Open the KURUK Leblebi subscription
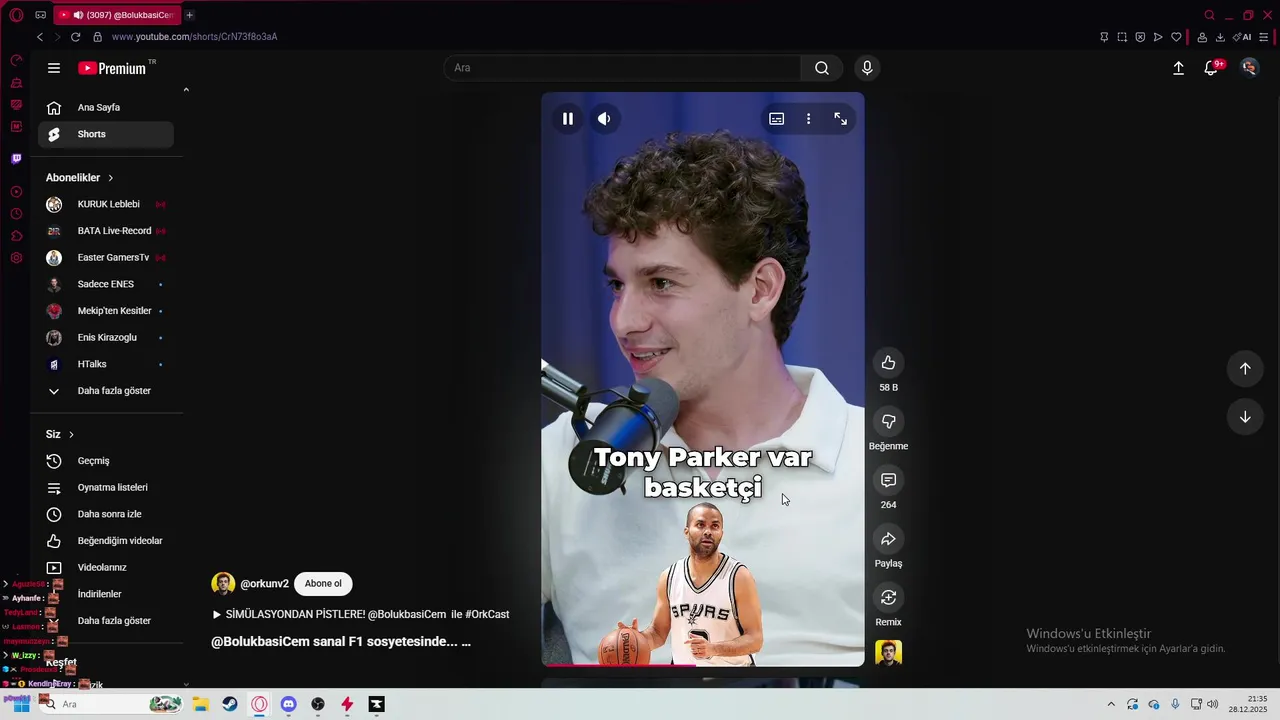The width and height of the screenshot is (1280, 720). point(106,204)
